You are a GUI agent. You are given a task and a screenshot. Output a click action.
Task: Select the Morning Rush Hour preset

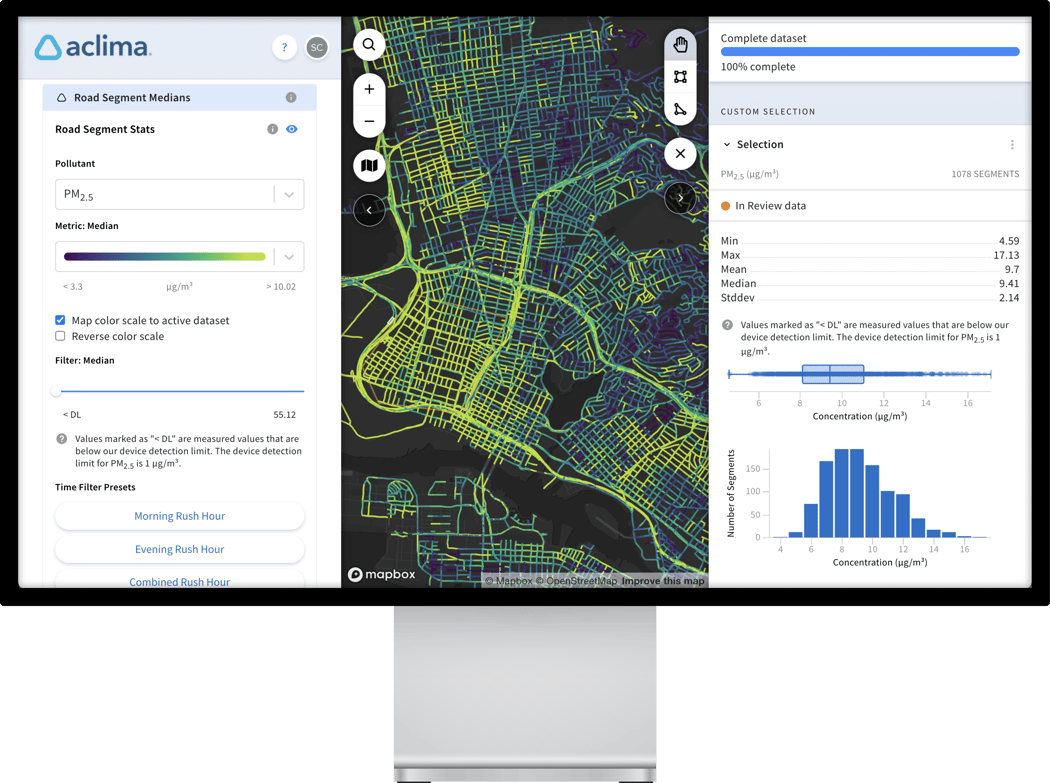179,516
